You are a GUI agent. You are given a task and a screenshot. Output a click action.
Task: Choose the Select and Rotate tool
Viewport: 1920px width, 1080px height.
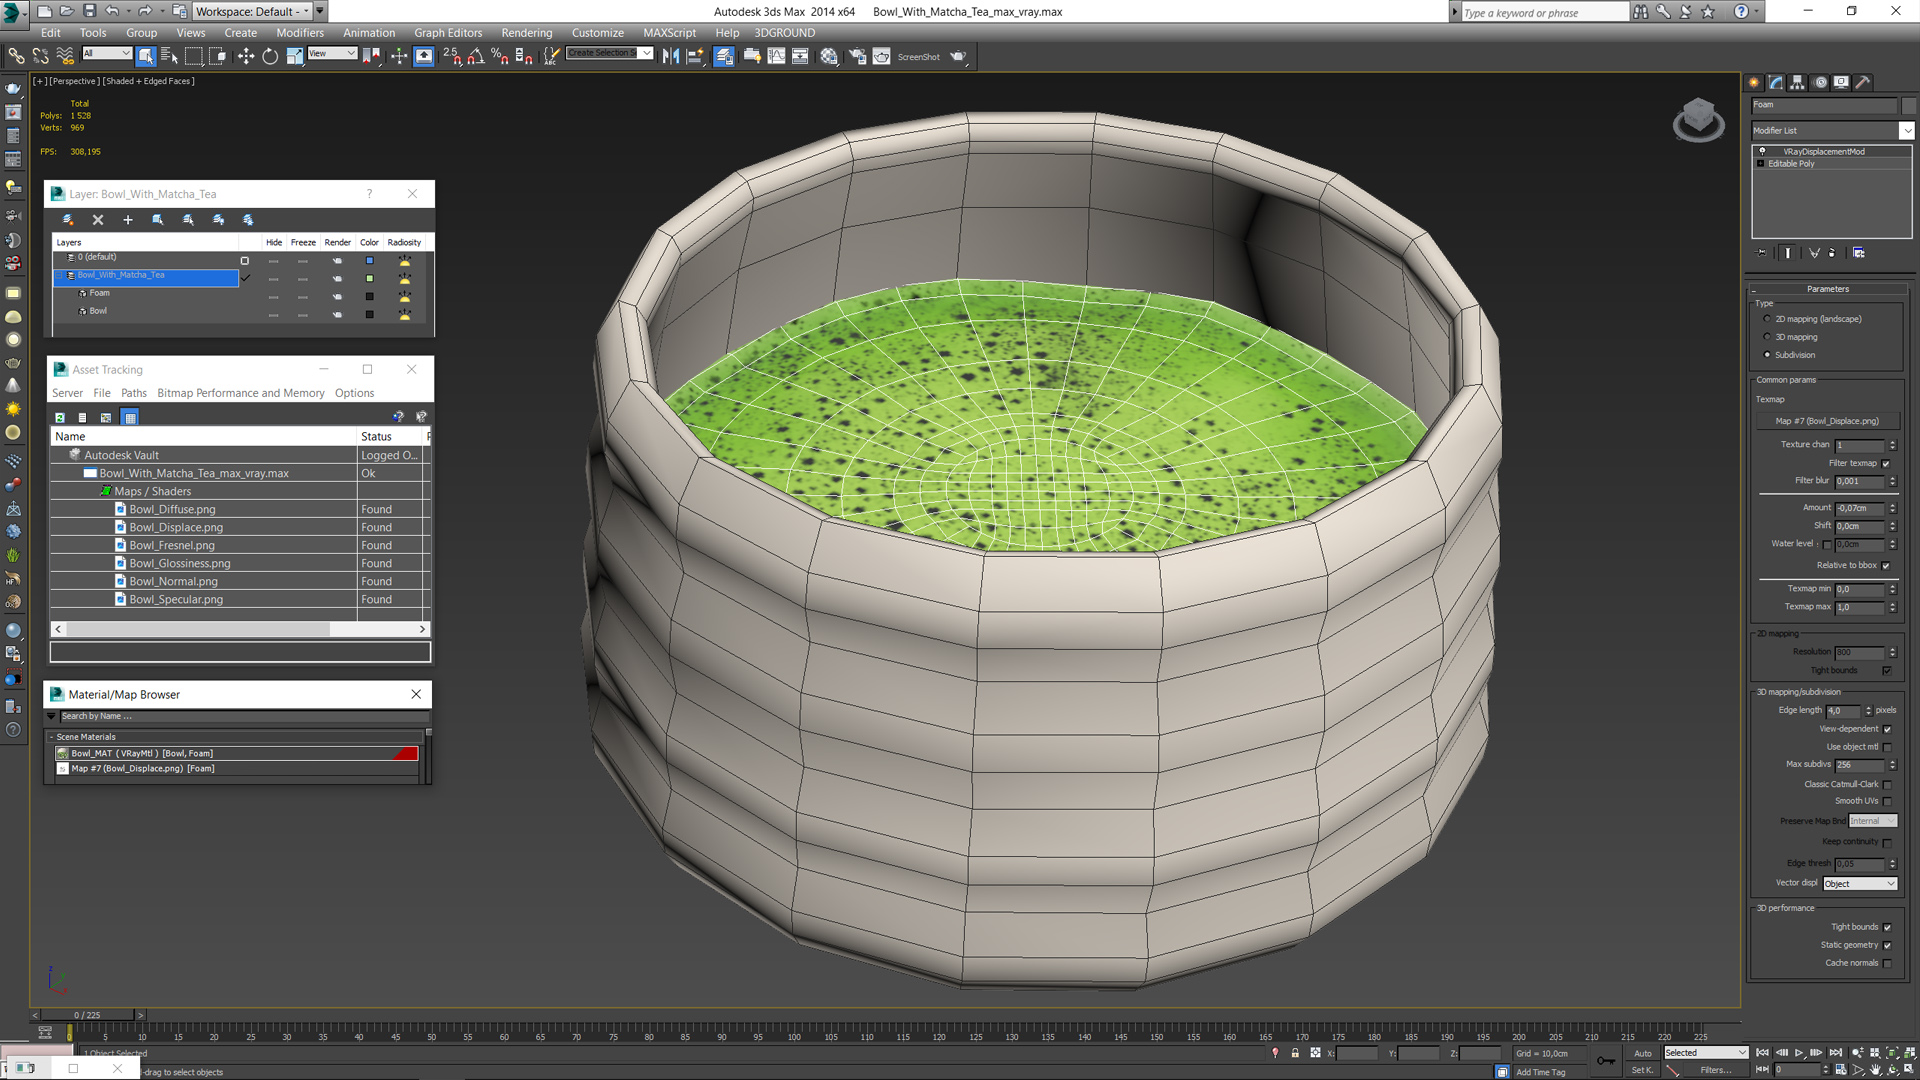coord(270,56)
